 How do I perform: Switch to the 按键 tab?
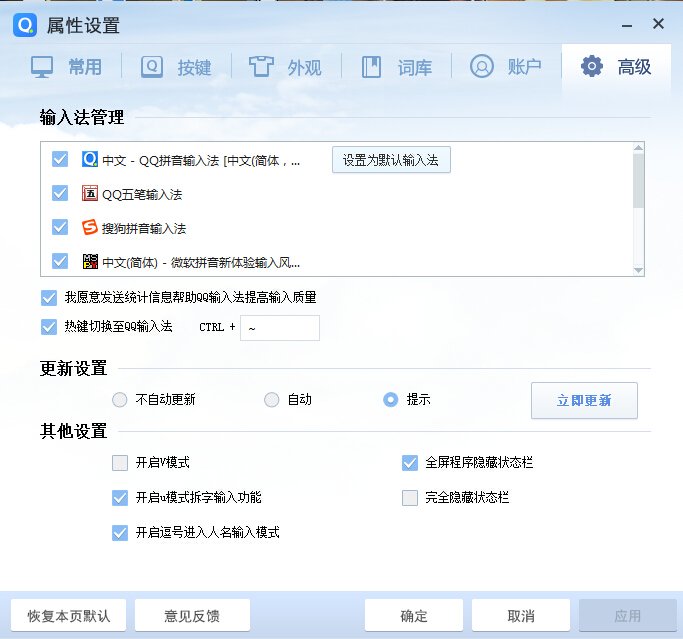tap(177, 67)
